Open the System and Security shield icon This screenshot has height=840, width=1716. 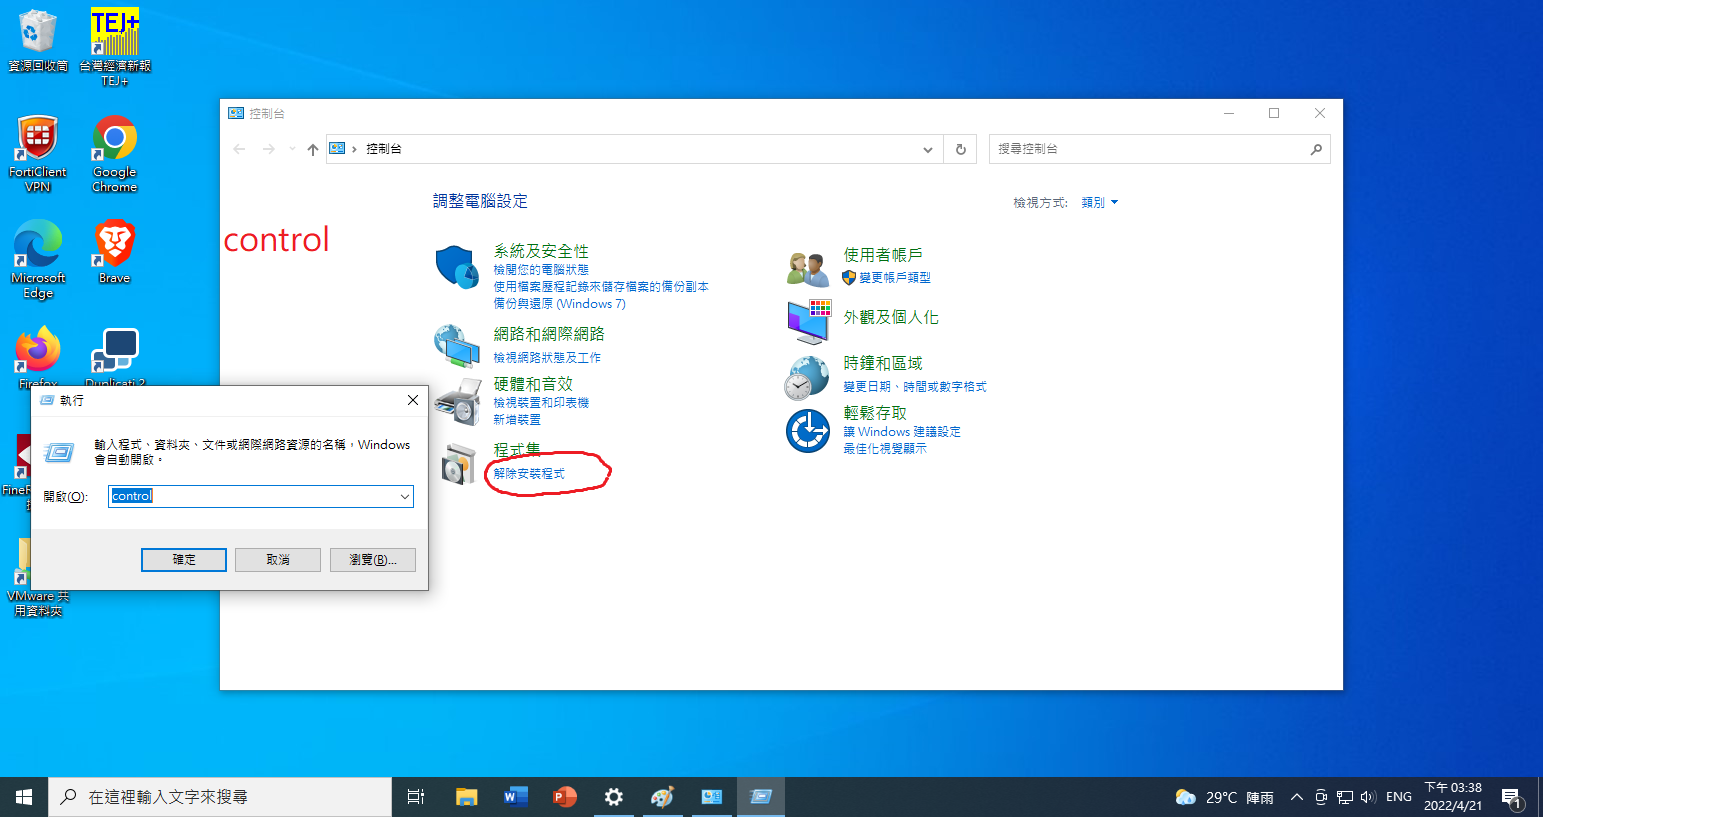(457, 267)
